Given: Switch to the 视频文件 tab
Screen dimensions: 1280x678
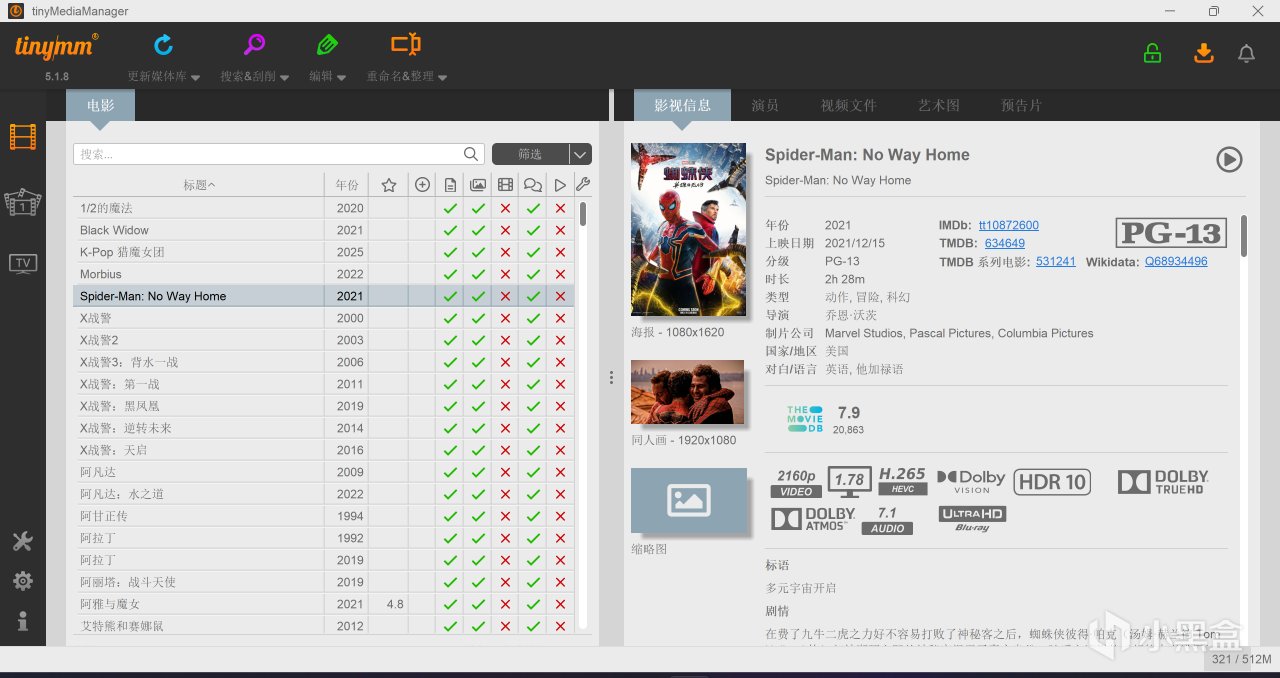Looking at the screenshot, I should [848, 105].
